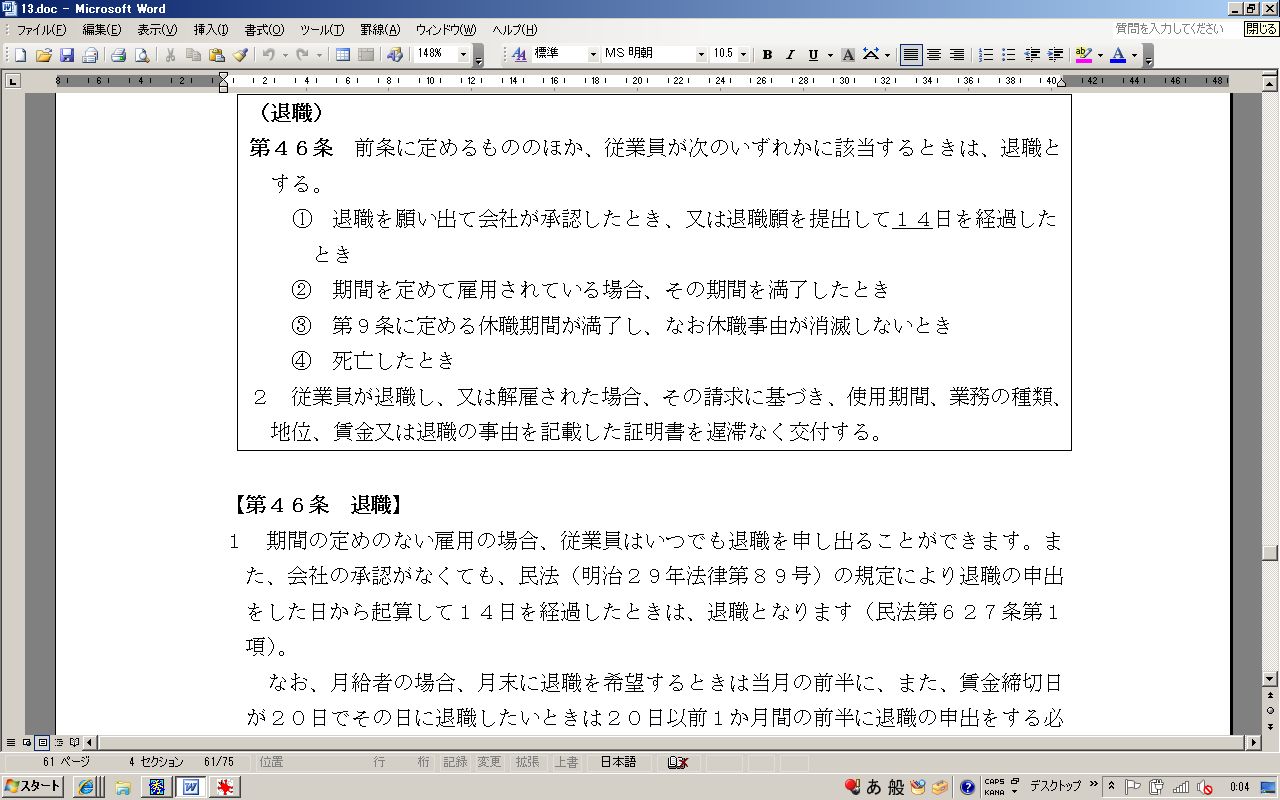Image resolution: width=1280 pixels, height=800 pixels.
Task: Apply blue font color A button
Action: [x=1118, y=55]
